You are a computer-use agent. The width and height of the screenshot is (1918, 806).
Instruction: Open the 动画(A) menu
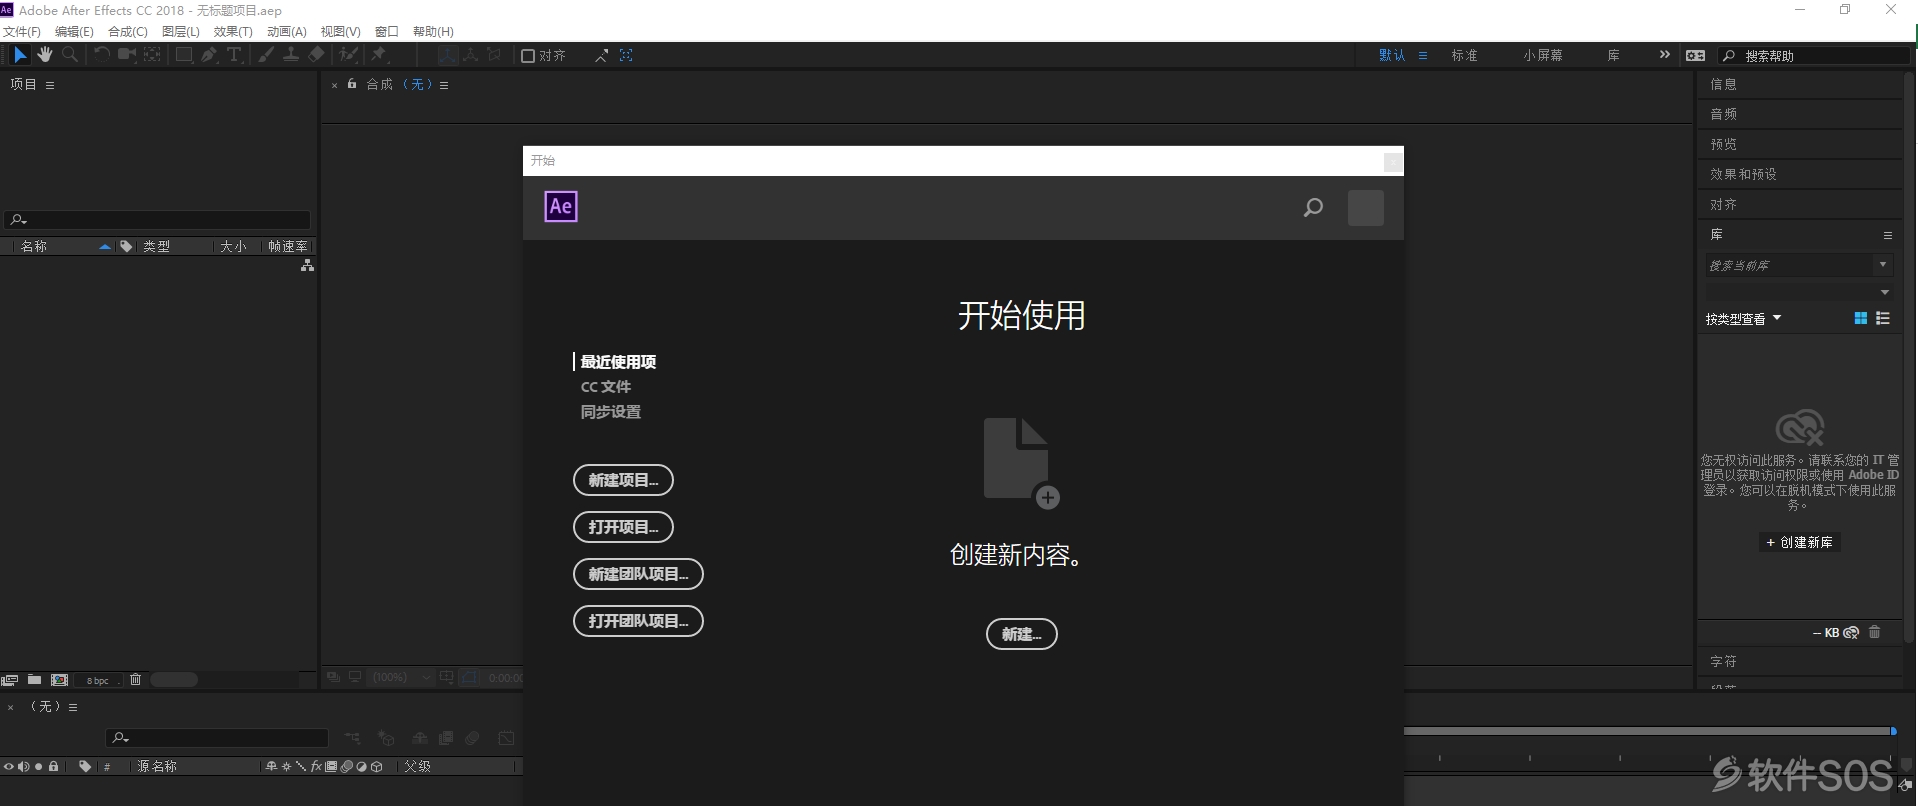click(x=287, y=32)
